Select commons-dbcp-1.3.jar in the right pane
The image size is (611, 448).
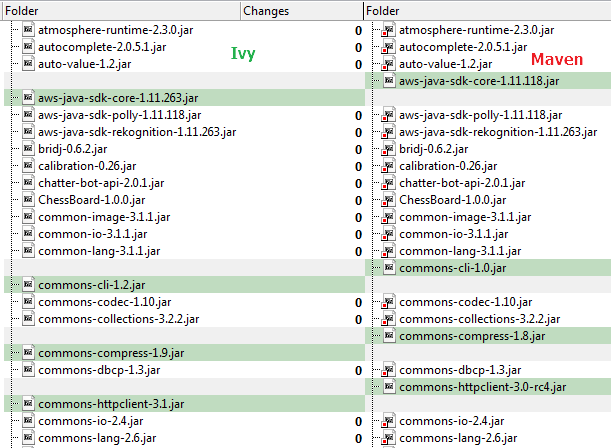tap(460, 370)
